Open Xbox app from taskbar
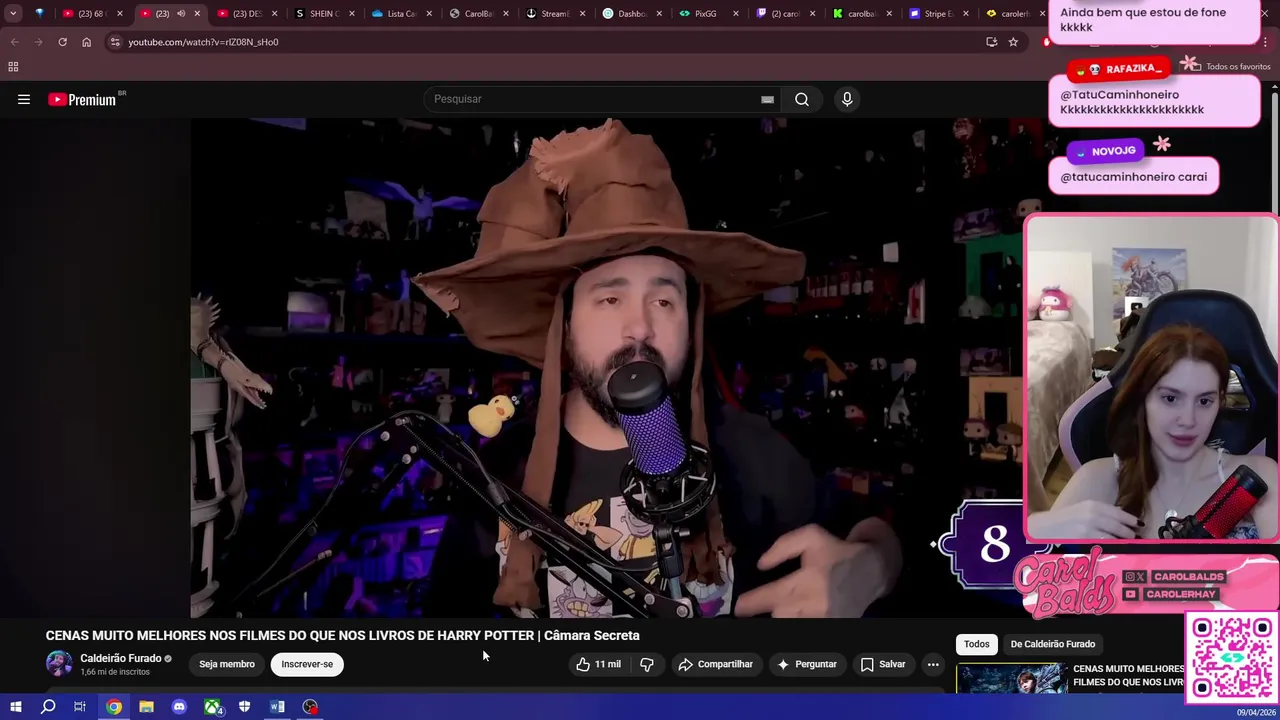The height and width of the screenshot is (720, 1280). point(213,707)
